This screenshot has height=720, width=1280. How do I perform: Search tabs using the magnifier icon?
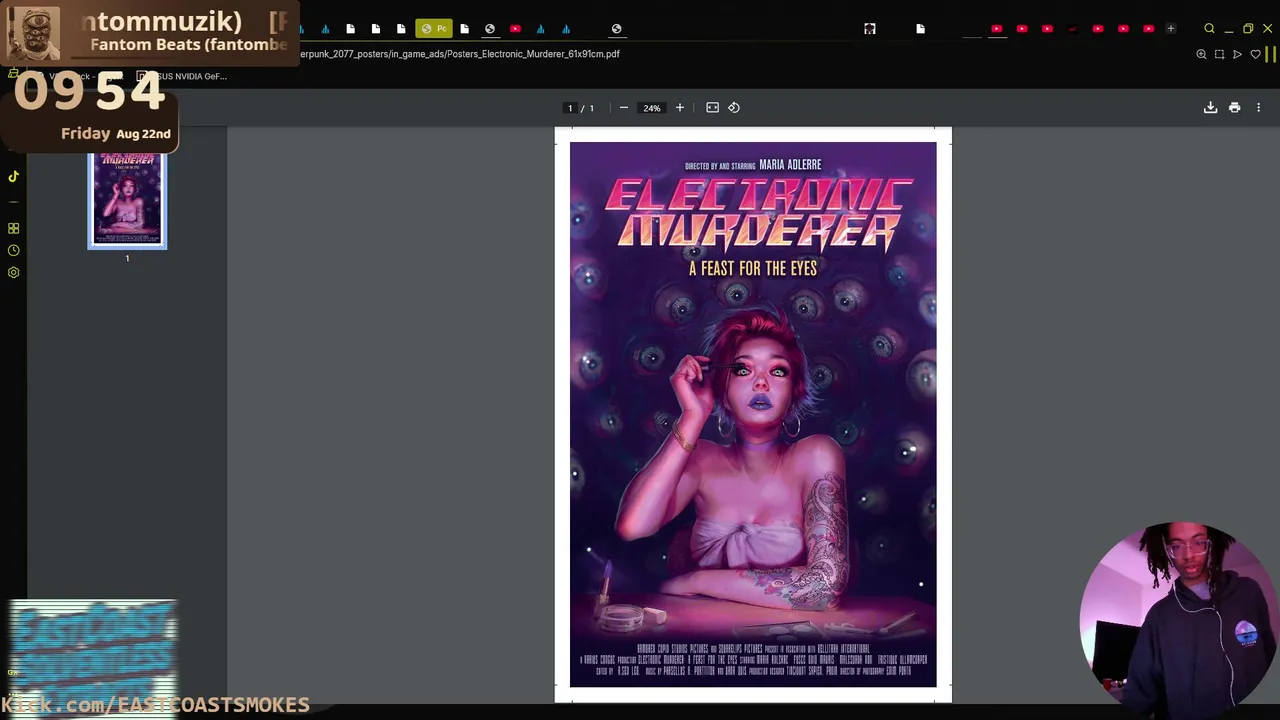[x=1209, y=28]
